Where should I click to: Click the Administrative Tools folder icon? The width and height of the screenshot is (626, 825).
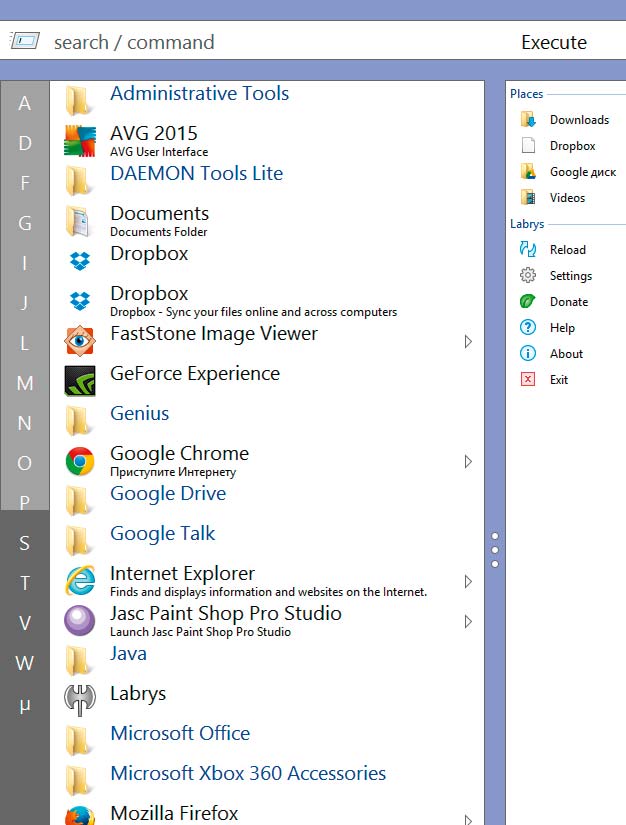coord(79,100)
